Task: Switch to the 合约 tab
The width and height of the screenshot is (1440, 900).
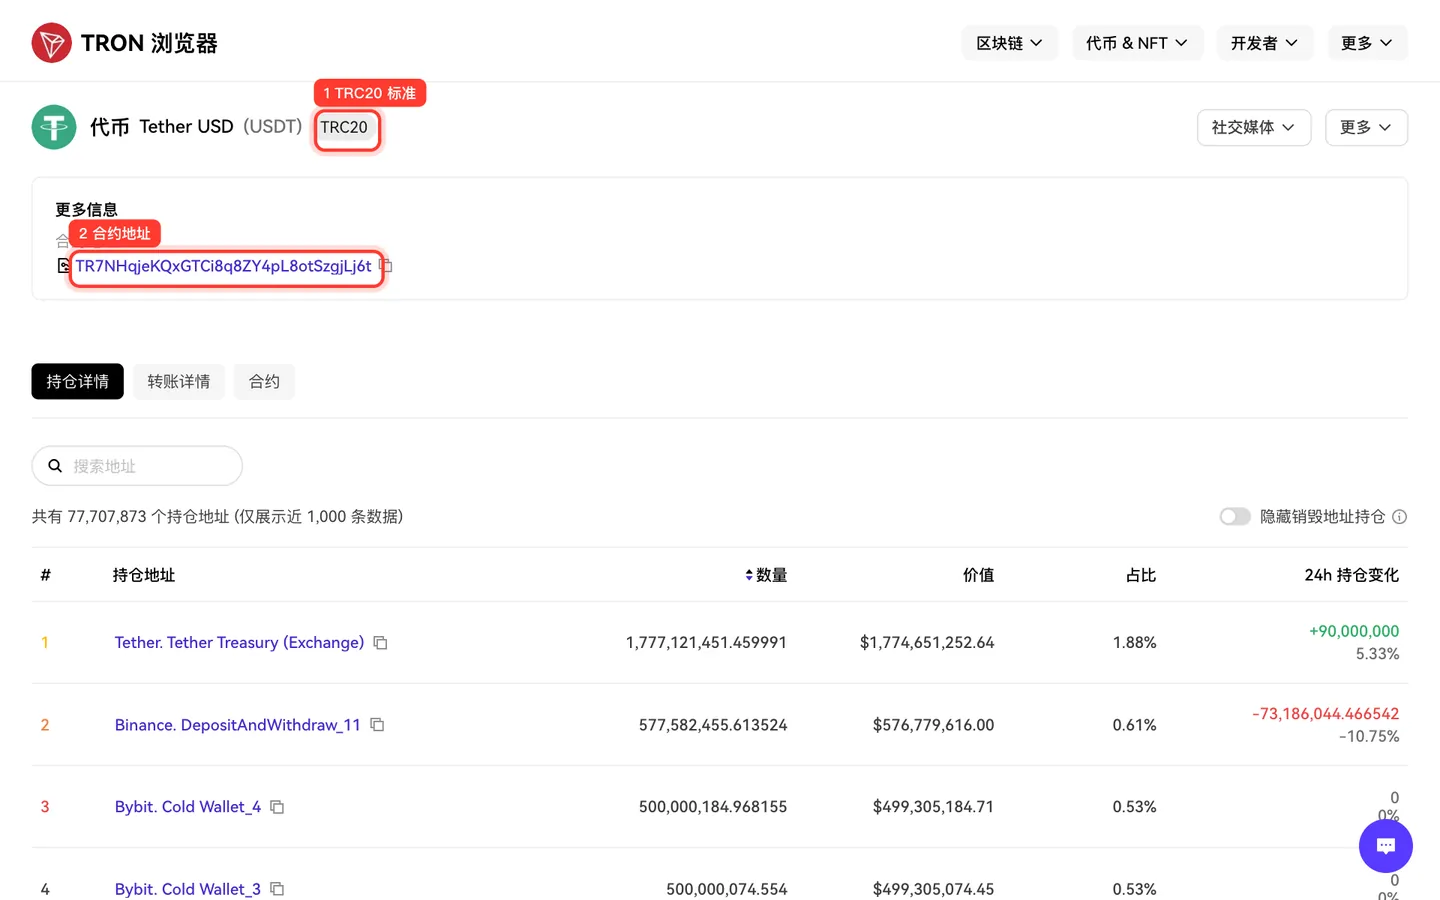Action: (264, 381)
